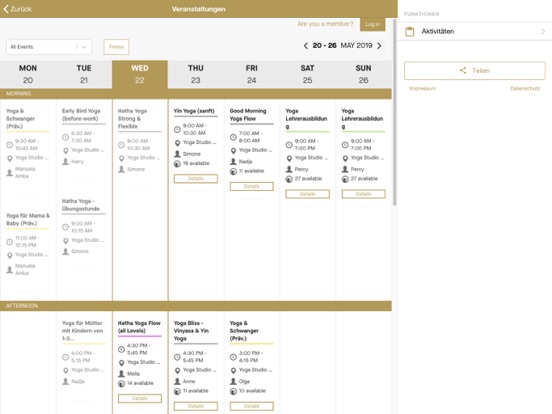This screenshot has height=414, width=552.
Task: Open the Impressum link
Action: pyautogui.click(x=422, y=89)
